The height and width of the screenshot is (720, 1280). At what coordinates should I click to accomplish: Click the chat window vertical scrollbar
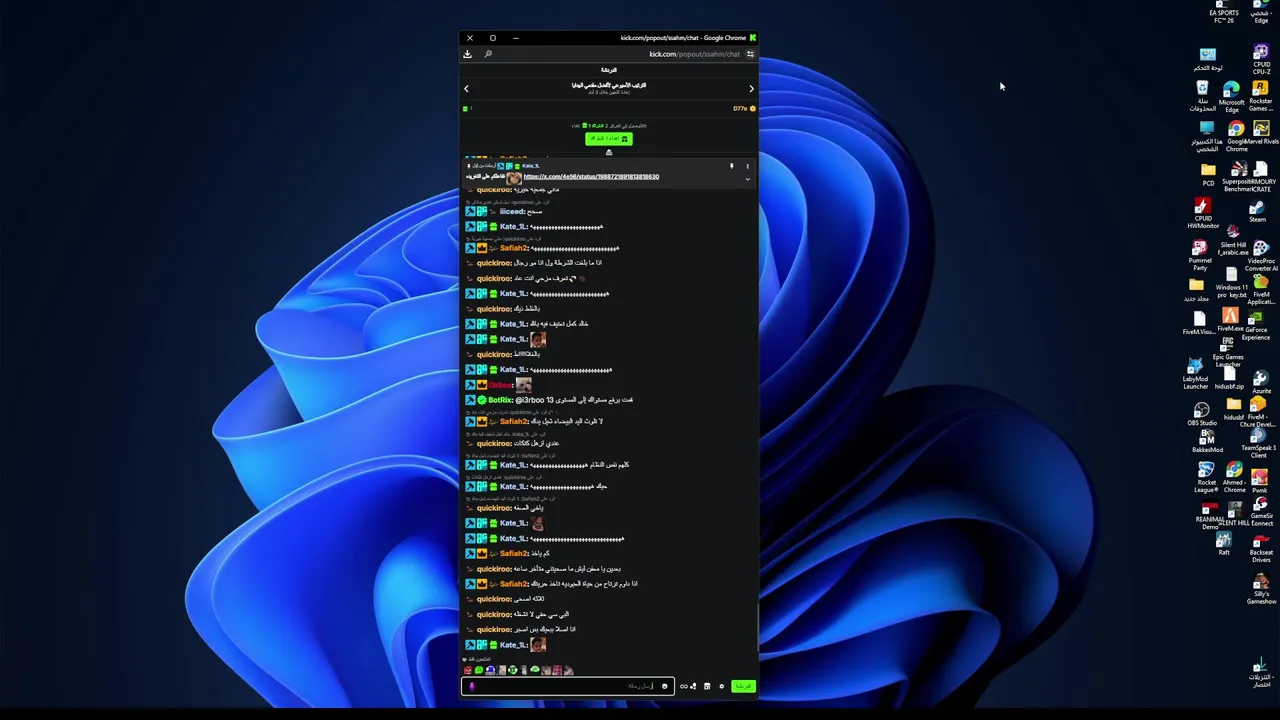757,628
